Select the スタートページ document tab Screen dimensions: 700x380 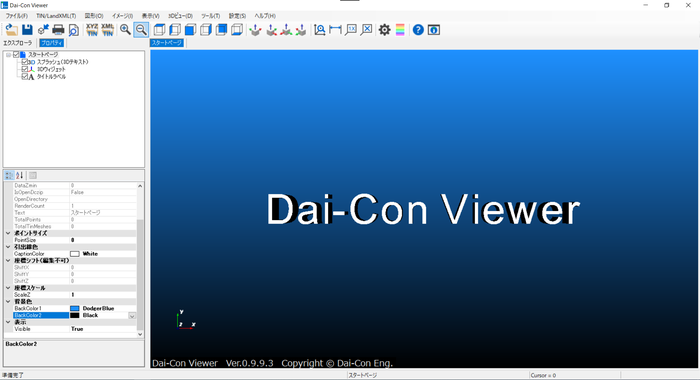point(167,43)
